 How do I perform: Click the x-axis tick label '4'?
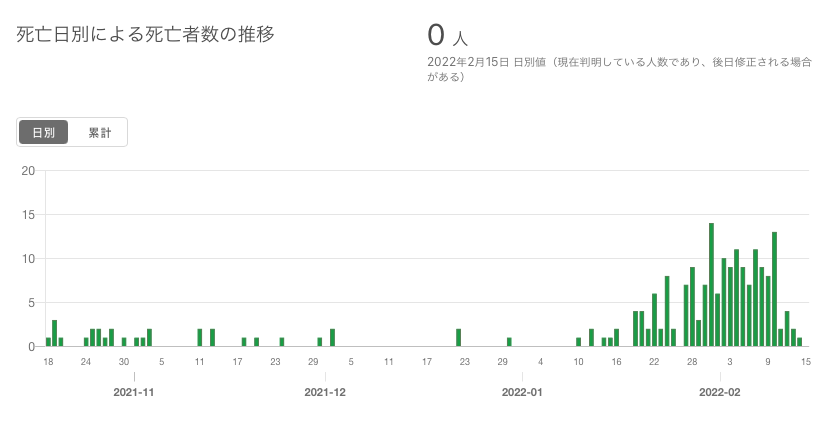pos(541,362)
